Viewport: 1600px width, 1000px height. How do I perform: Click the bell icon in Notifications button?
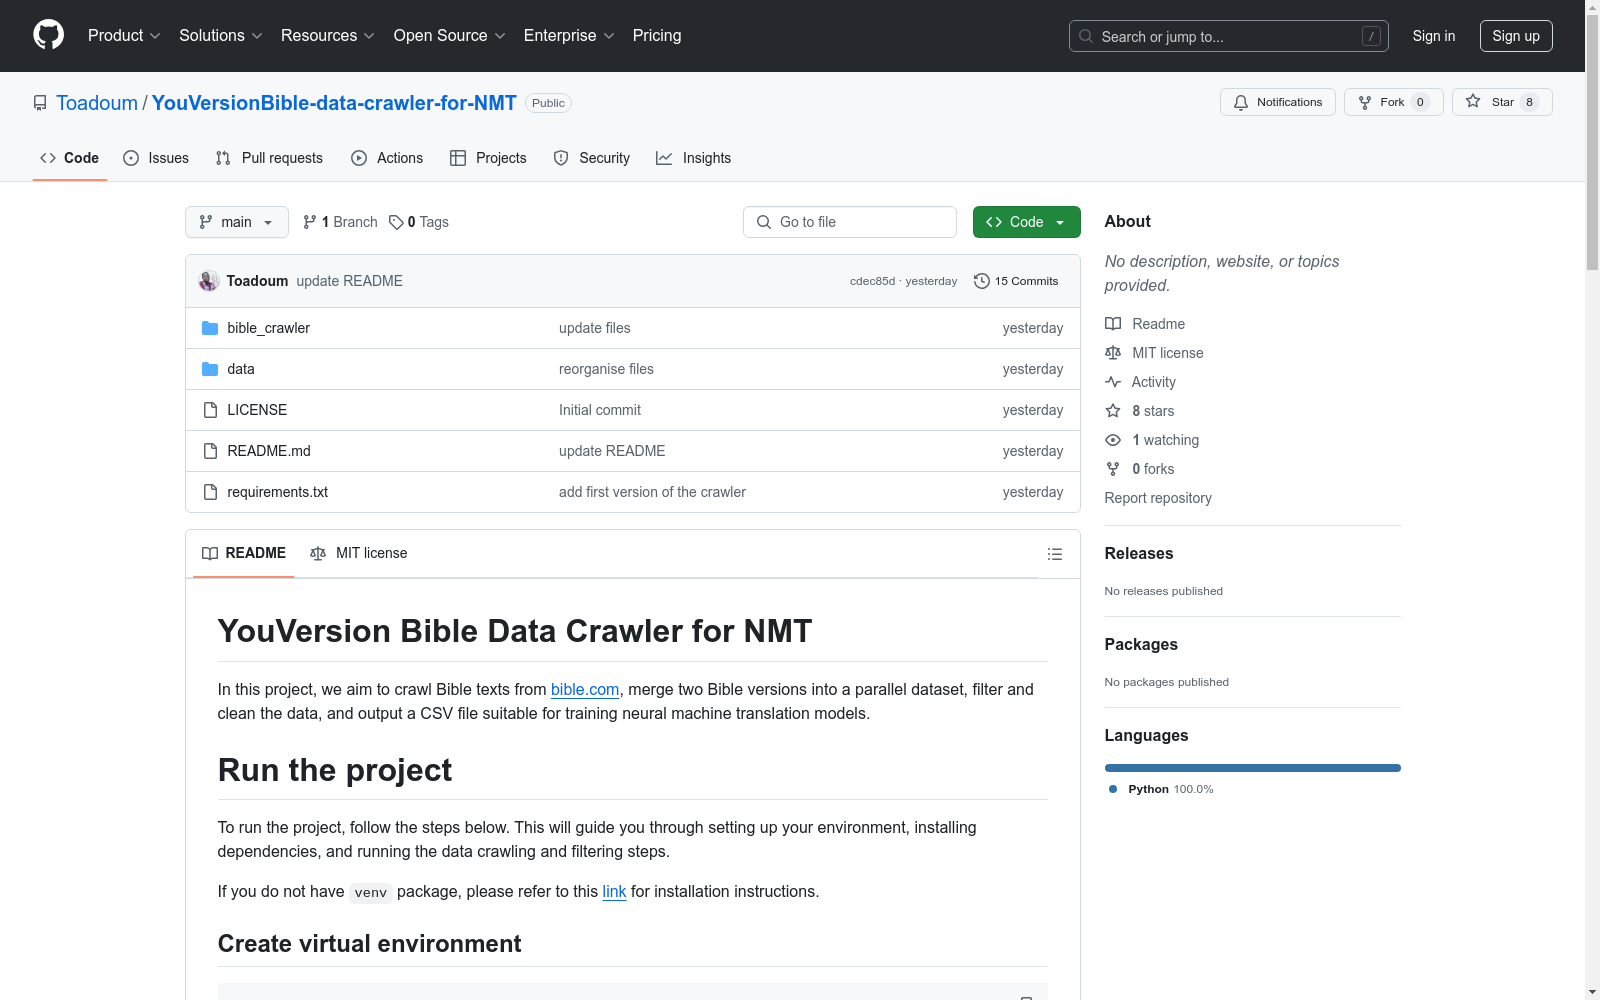pos(1241,102)
